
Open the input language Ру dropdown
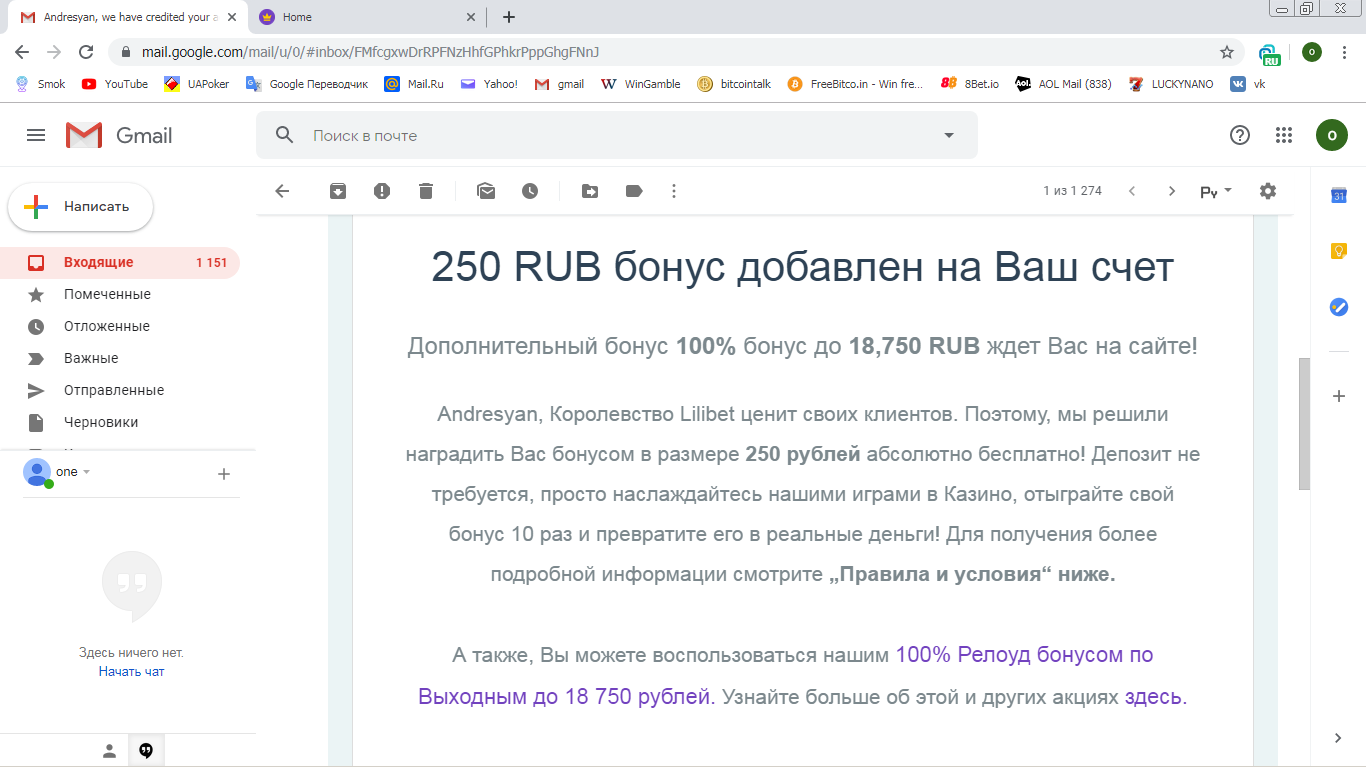(1216, 191)
